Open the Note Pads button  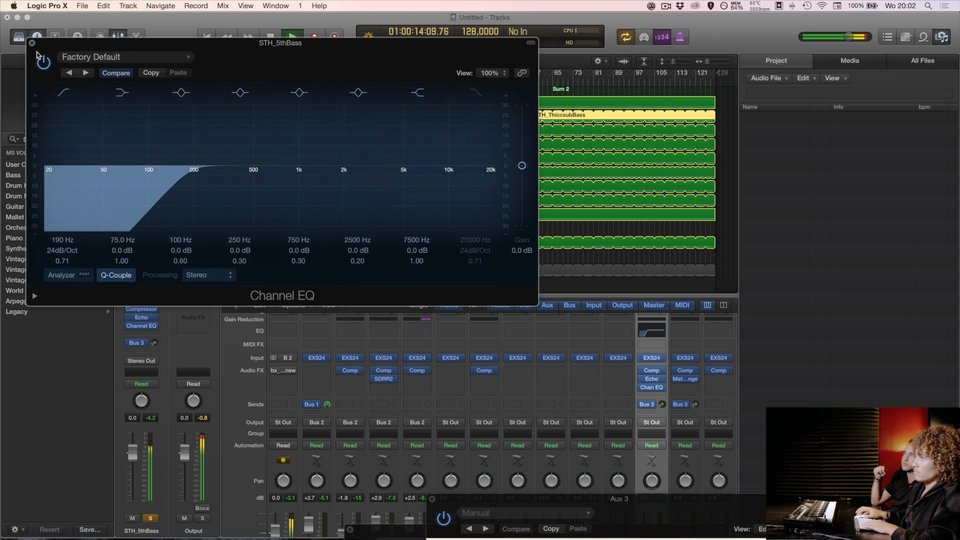tap(906, 37)
